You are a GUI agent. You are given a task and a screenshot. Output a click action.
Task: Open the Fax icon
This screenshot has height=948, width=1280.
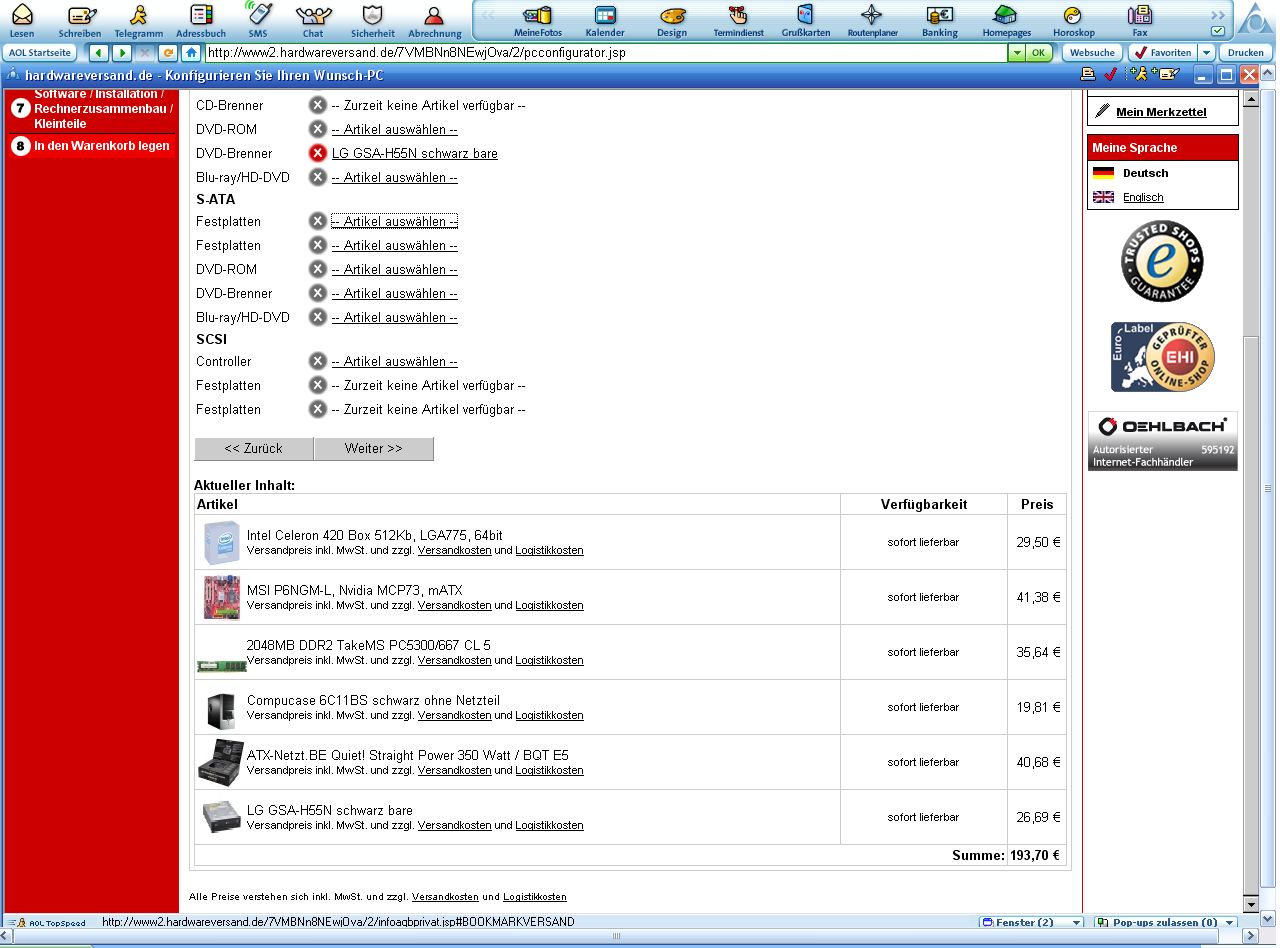[1139, 19]
